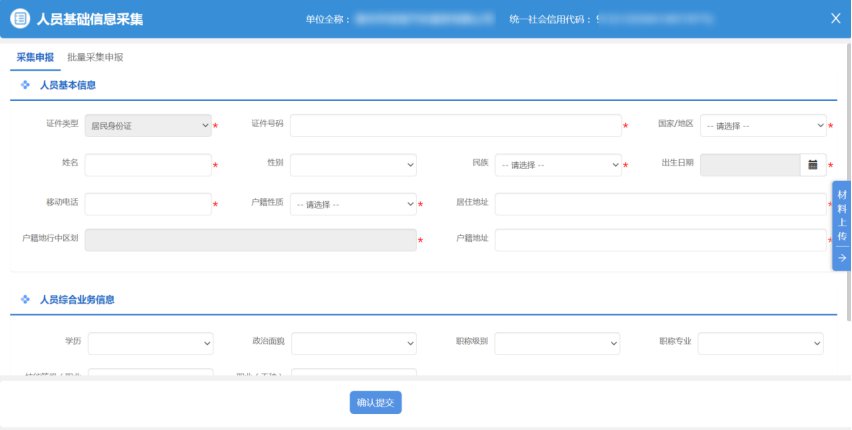Click the form icon beside 人员基础信息采集 title
Screen dimensions: 852x430
(19, 18)
